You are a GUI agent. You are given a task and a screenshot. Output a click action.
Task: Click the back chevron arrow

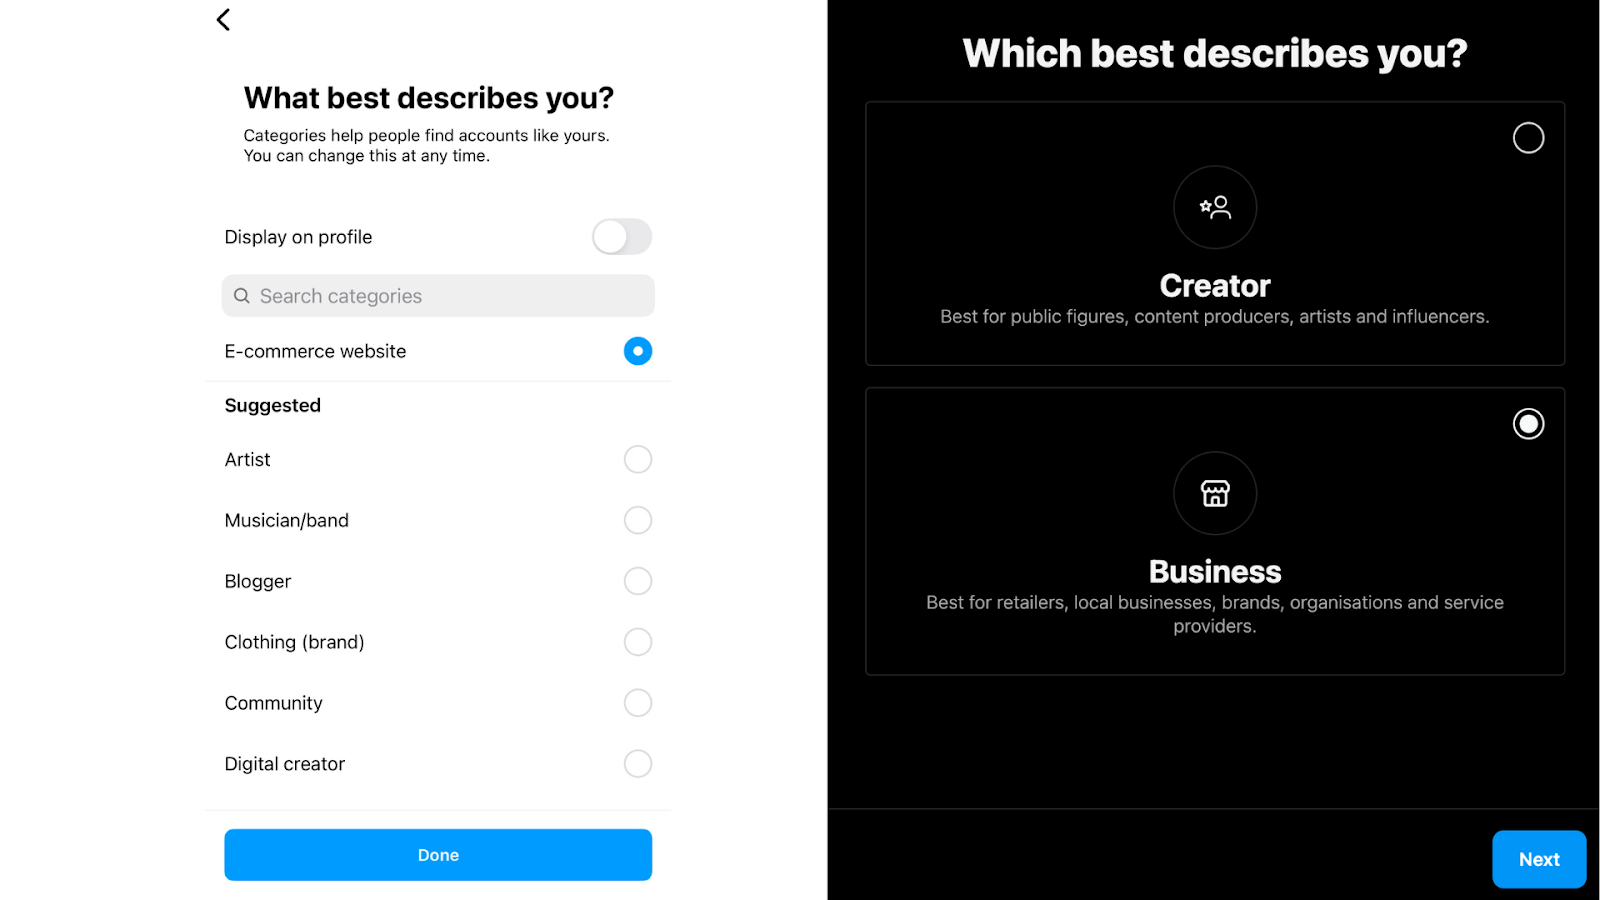point(222,19)
